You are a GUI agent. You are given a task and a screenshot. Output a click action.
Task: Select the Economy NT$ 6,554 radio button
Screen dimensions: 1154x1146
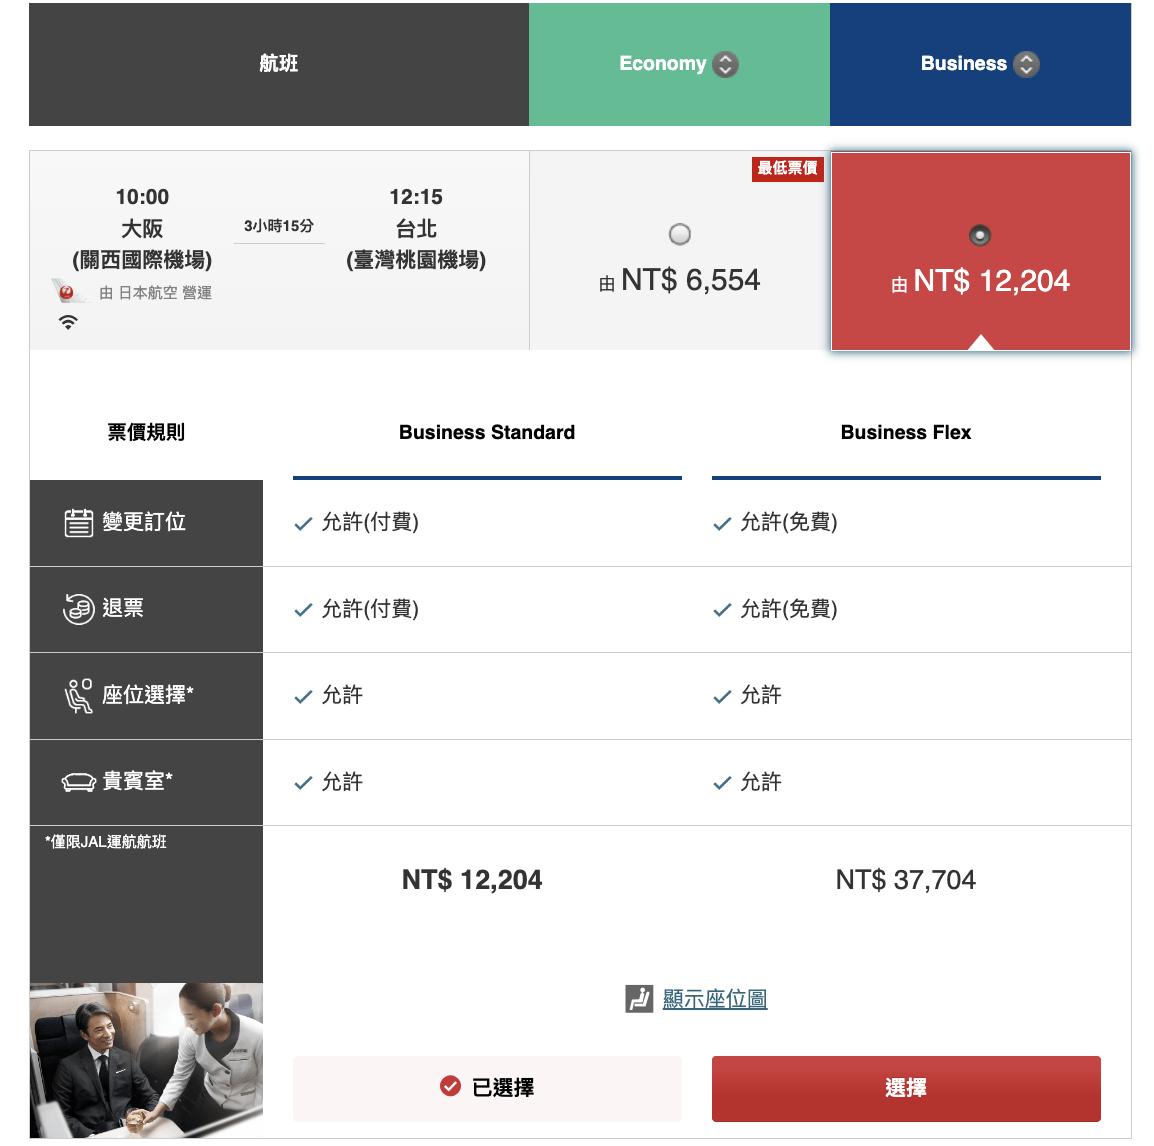pos(679,234)
